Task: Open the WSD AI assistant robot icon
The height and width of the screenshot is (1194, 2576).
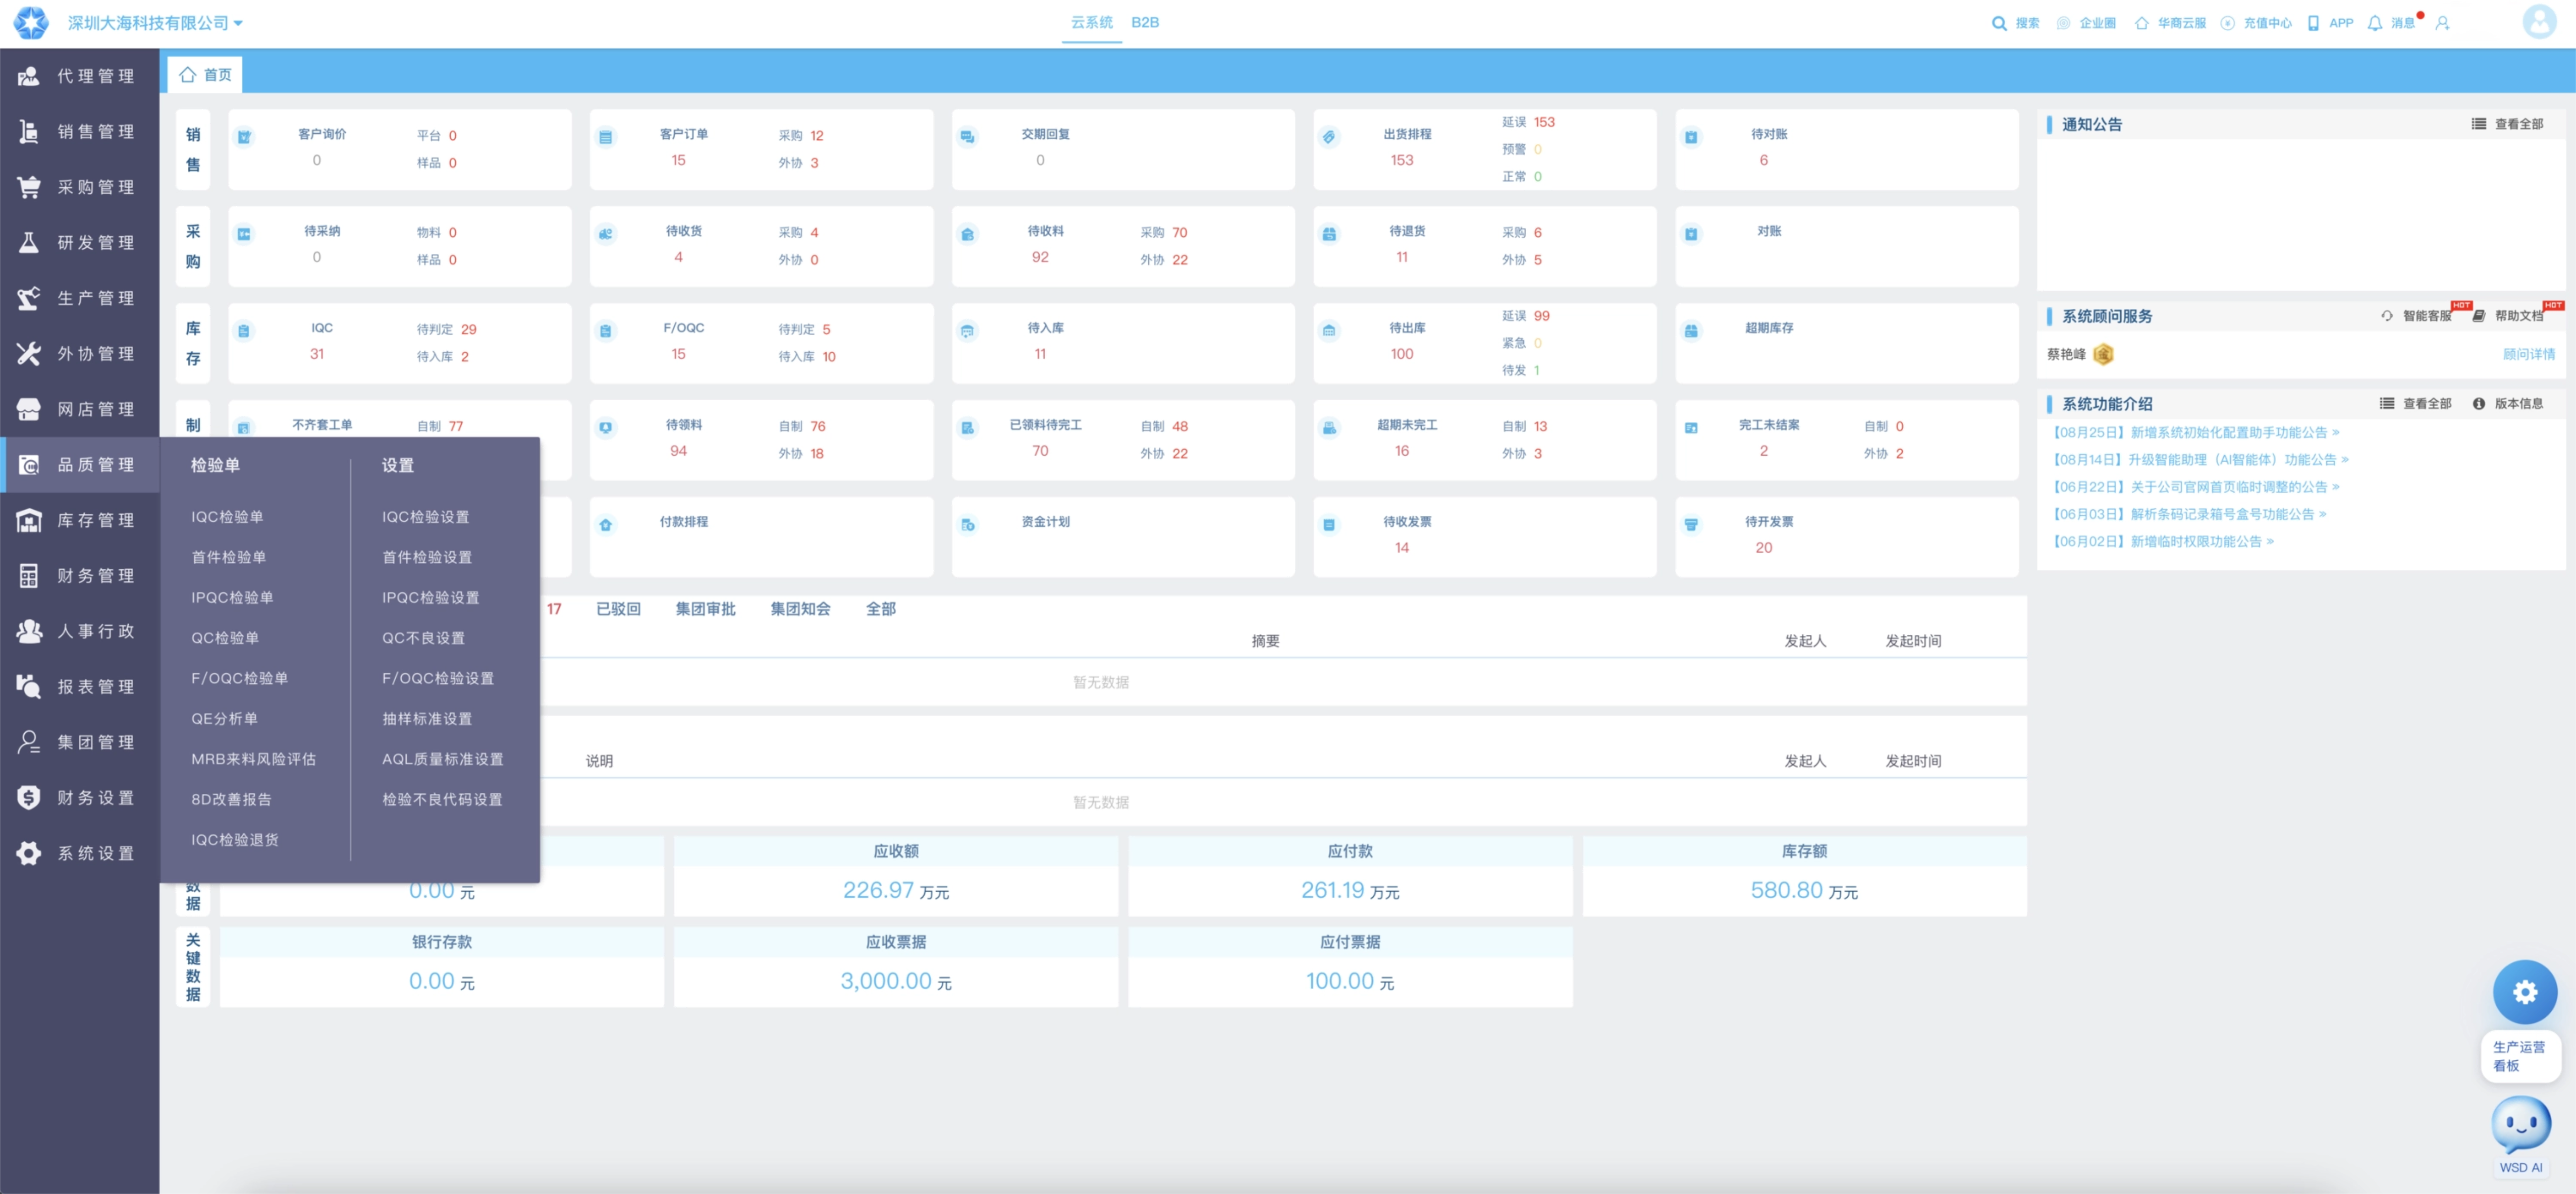Action: point(2520,1125)
